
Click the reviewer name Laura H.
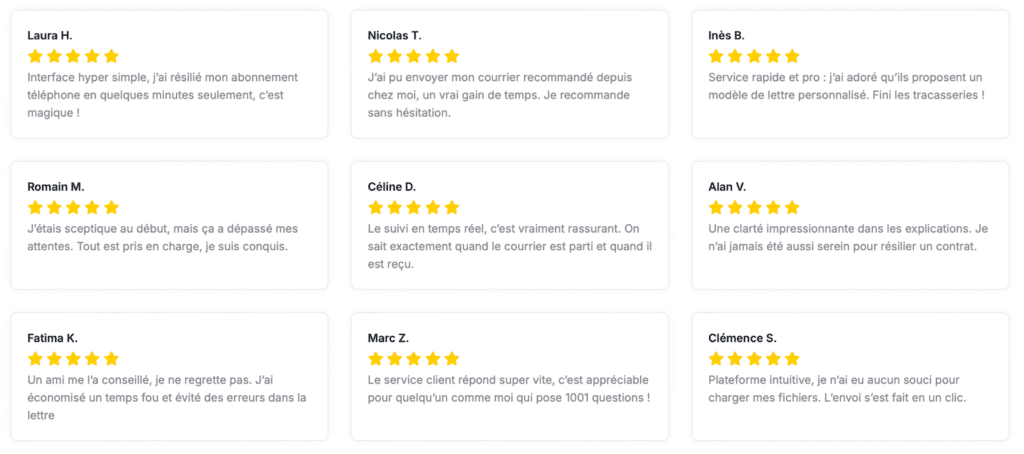click(x=50, y=36)
